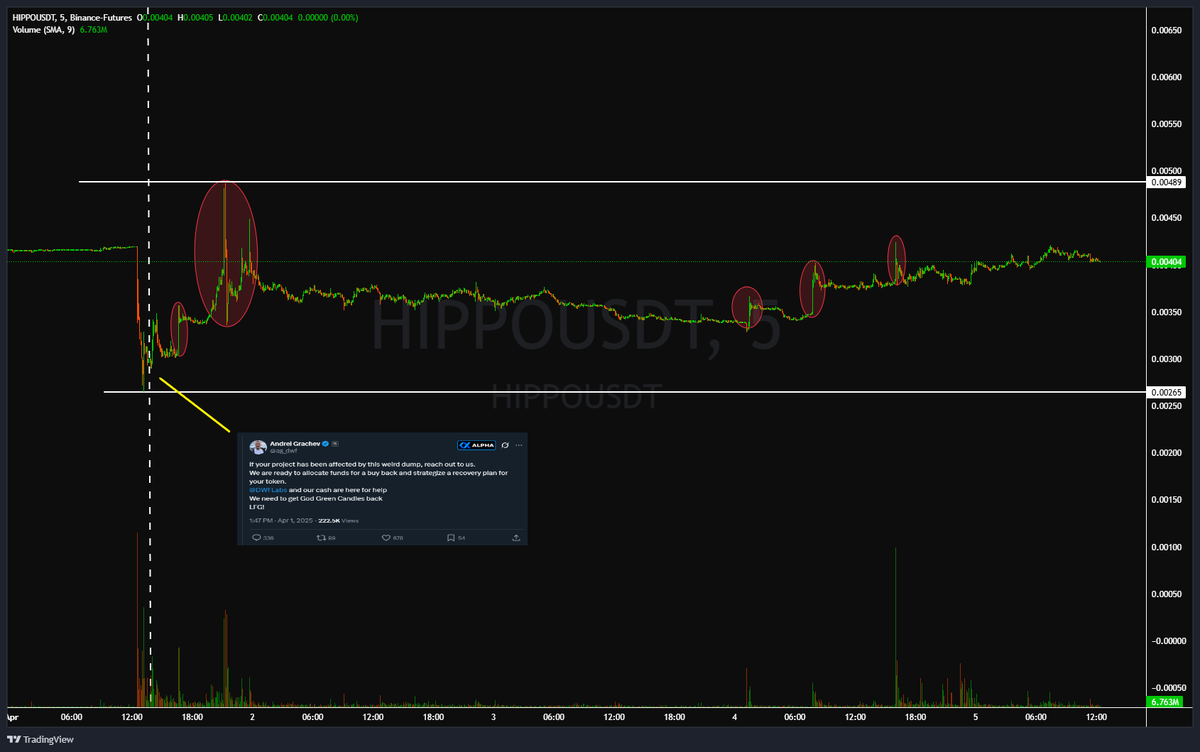Click the 0.00489 price level label
The width and height of the screenshot is (1200, 752).
pyautogui.click(x=1168, y=182)
